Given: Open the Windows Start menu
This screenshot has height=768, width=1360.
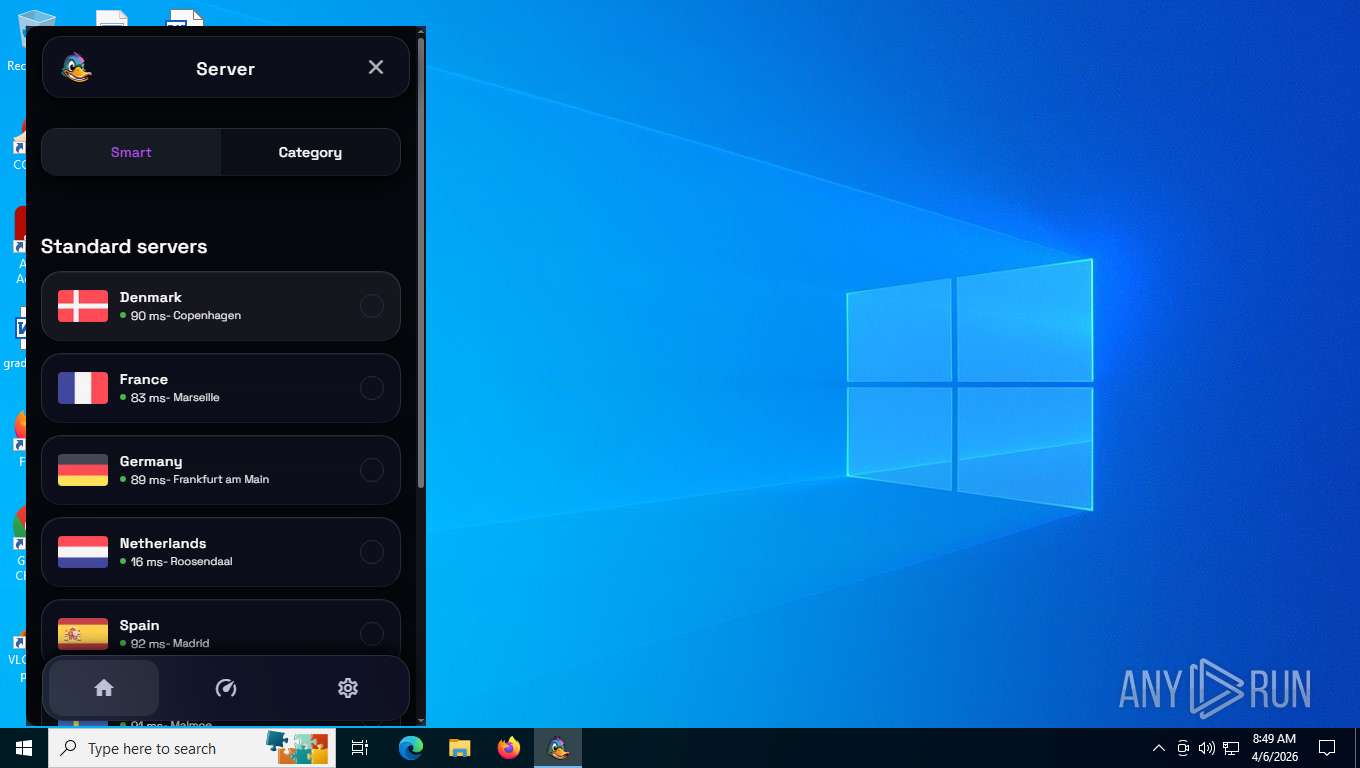Looking at the screenshot, I should pos(24,748).
